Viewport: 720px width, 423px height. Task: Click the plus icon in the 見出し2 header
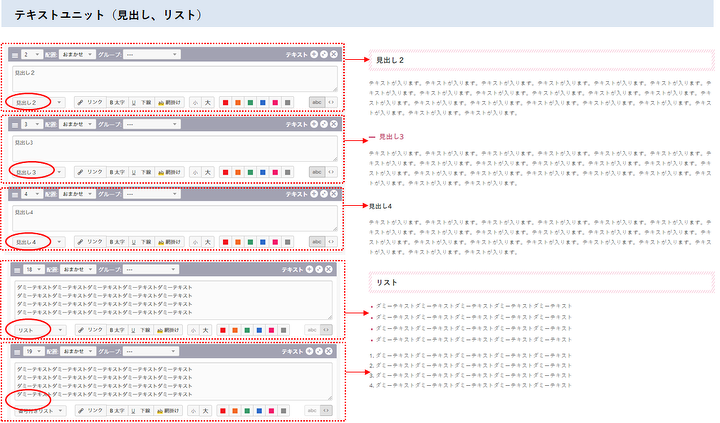313,54
